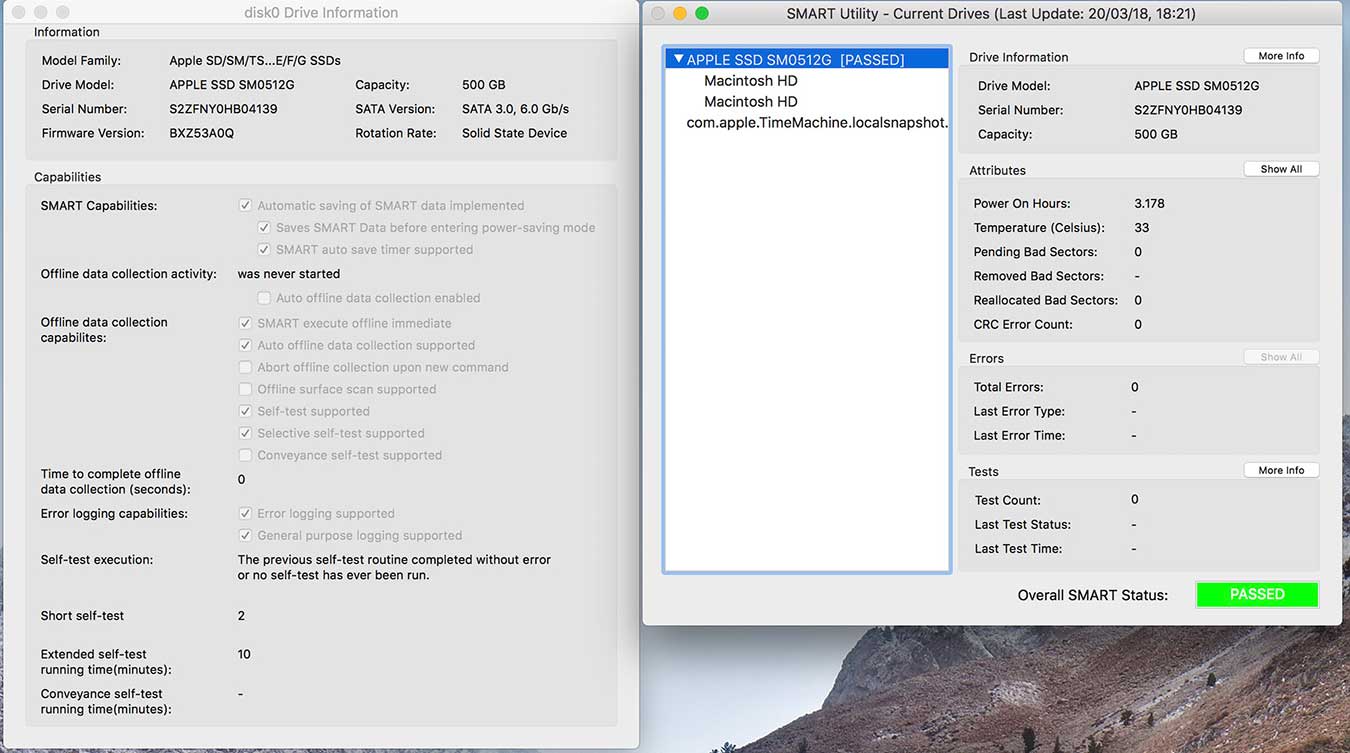The width and height of the screenshot is (1350, 753).
Task: Open More Info for Drive Information
Action: pos(1281,56)
